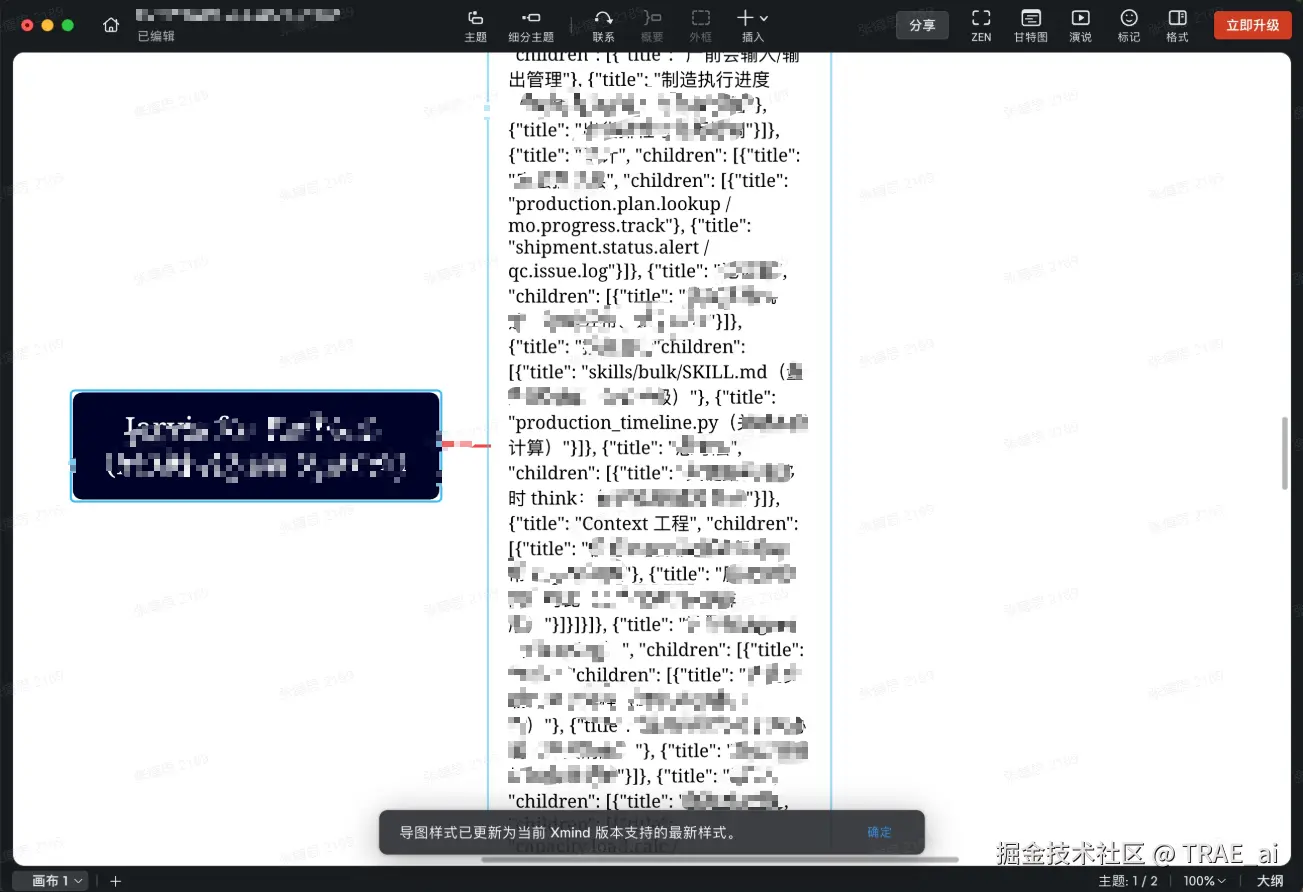Start 演说 pitch mode
The image size is (1303, 892).
(1080, 26)
